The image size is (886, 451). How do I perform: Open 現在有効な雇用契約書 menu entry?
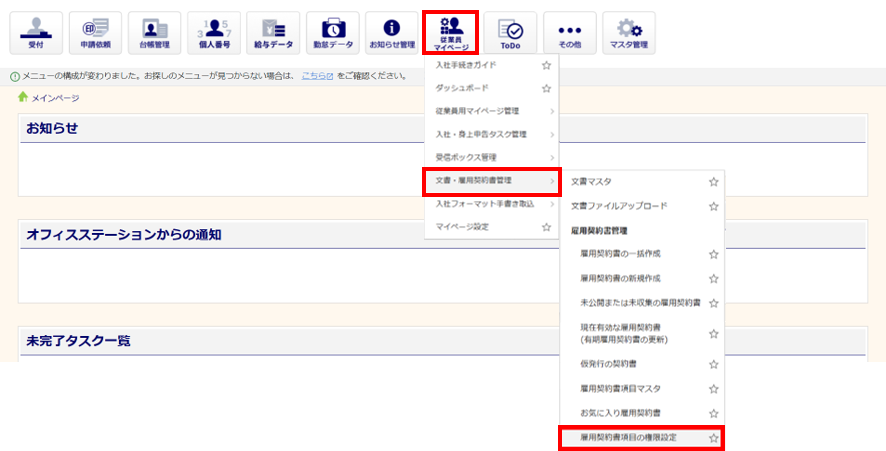point(624,334)
